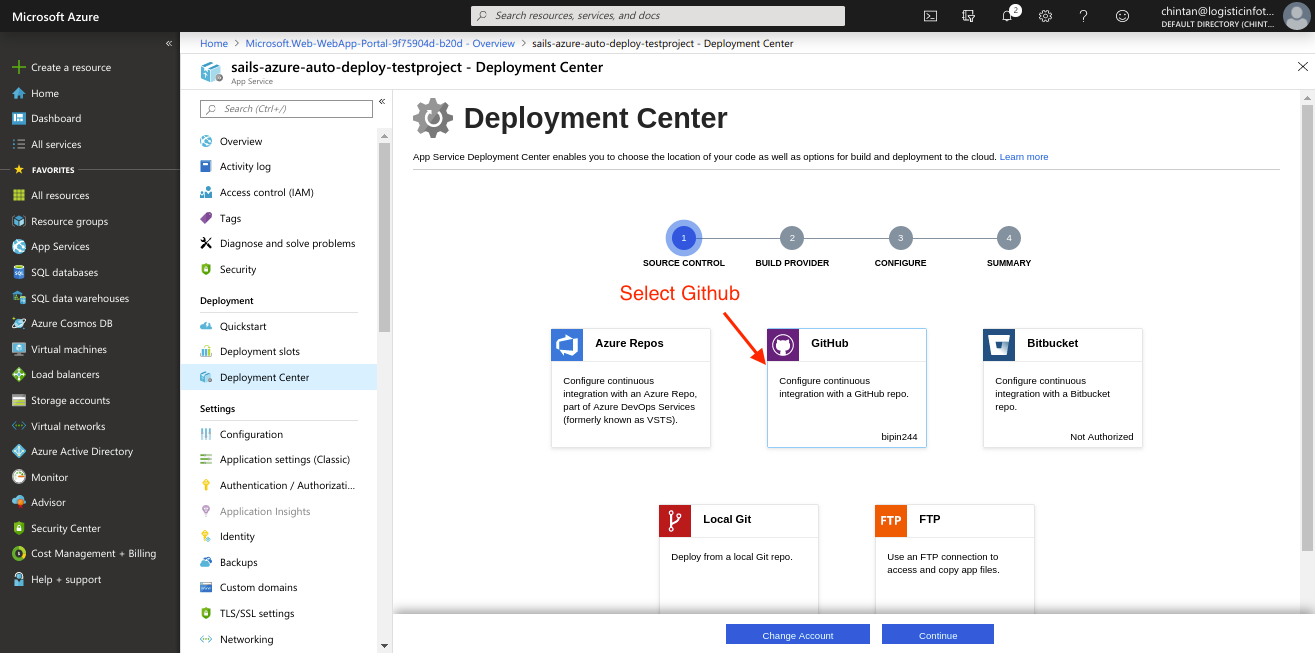Open directory and subscription filter icon
This screenshot has width=1315, height=653.
pos(968,15)
